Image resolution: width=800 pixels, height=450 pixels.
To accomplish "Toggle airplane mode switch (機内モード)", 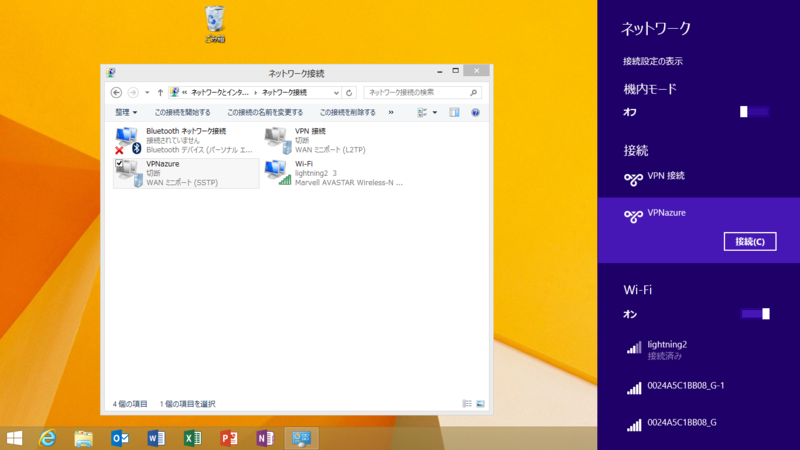I will [x=755, y=112].
